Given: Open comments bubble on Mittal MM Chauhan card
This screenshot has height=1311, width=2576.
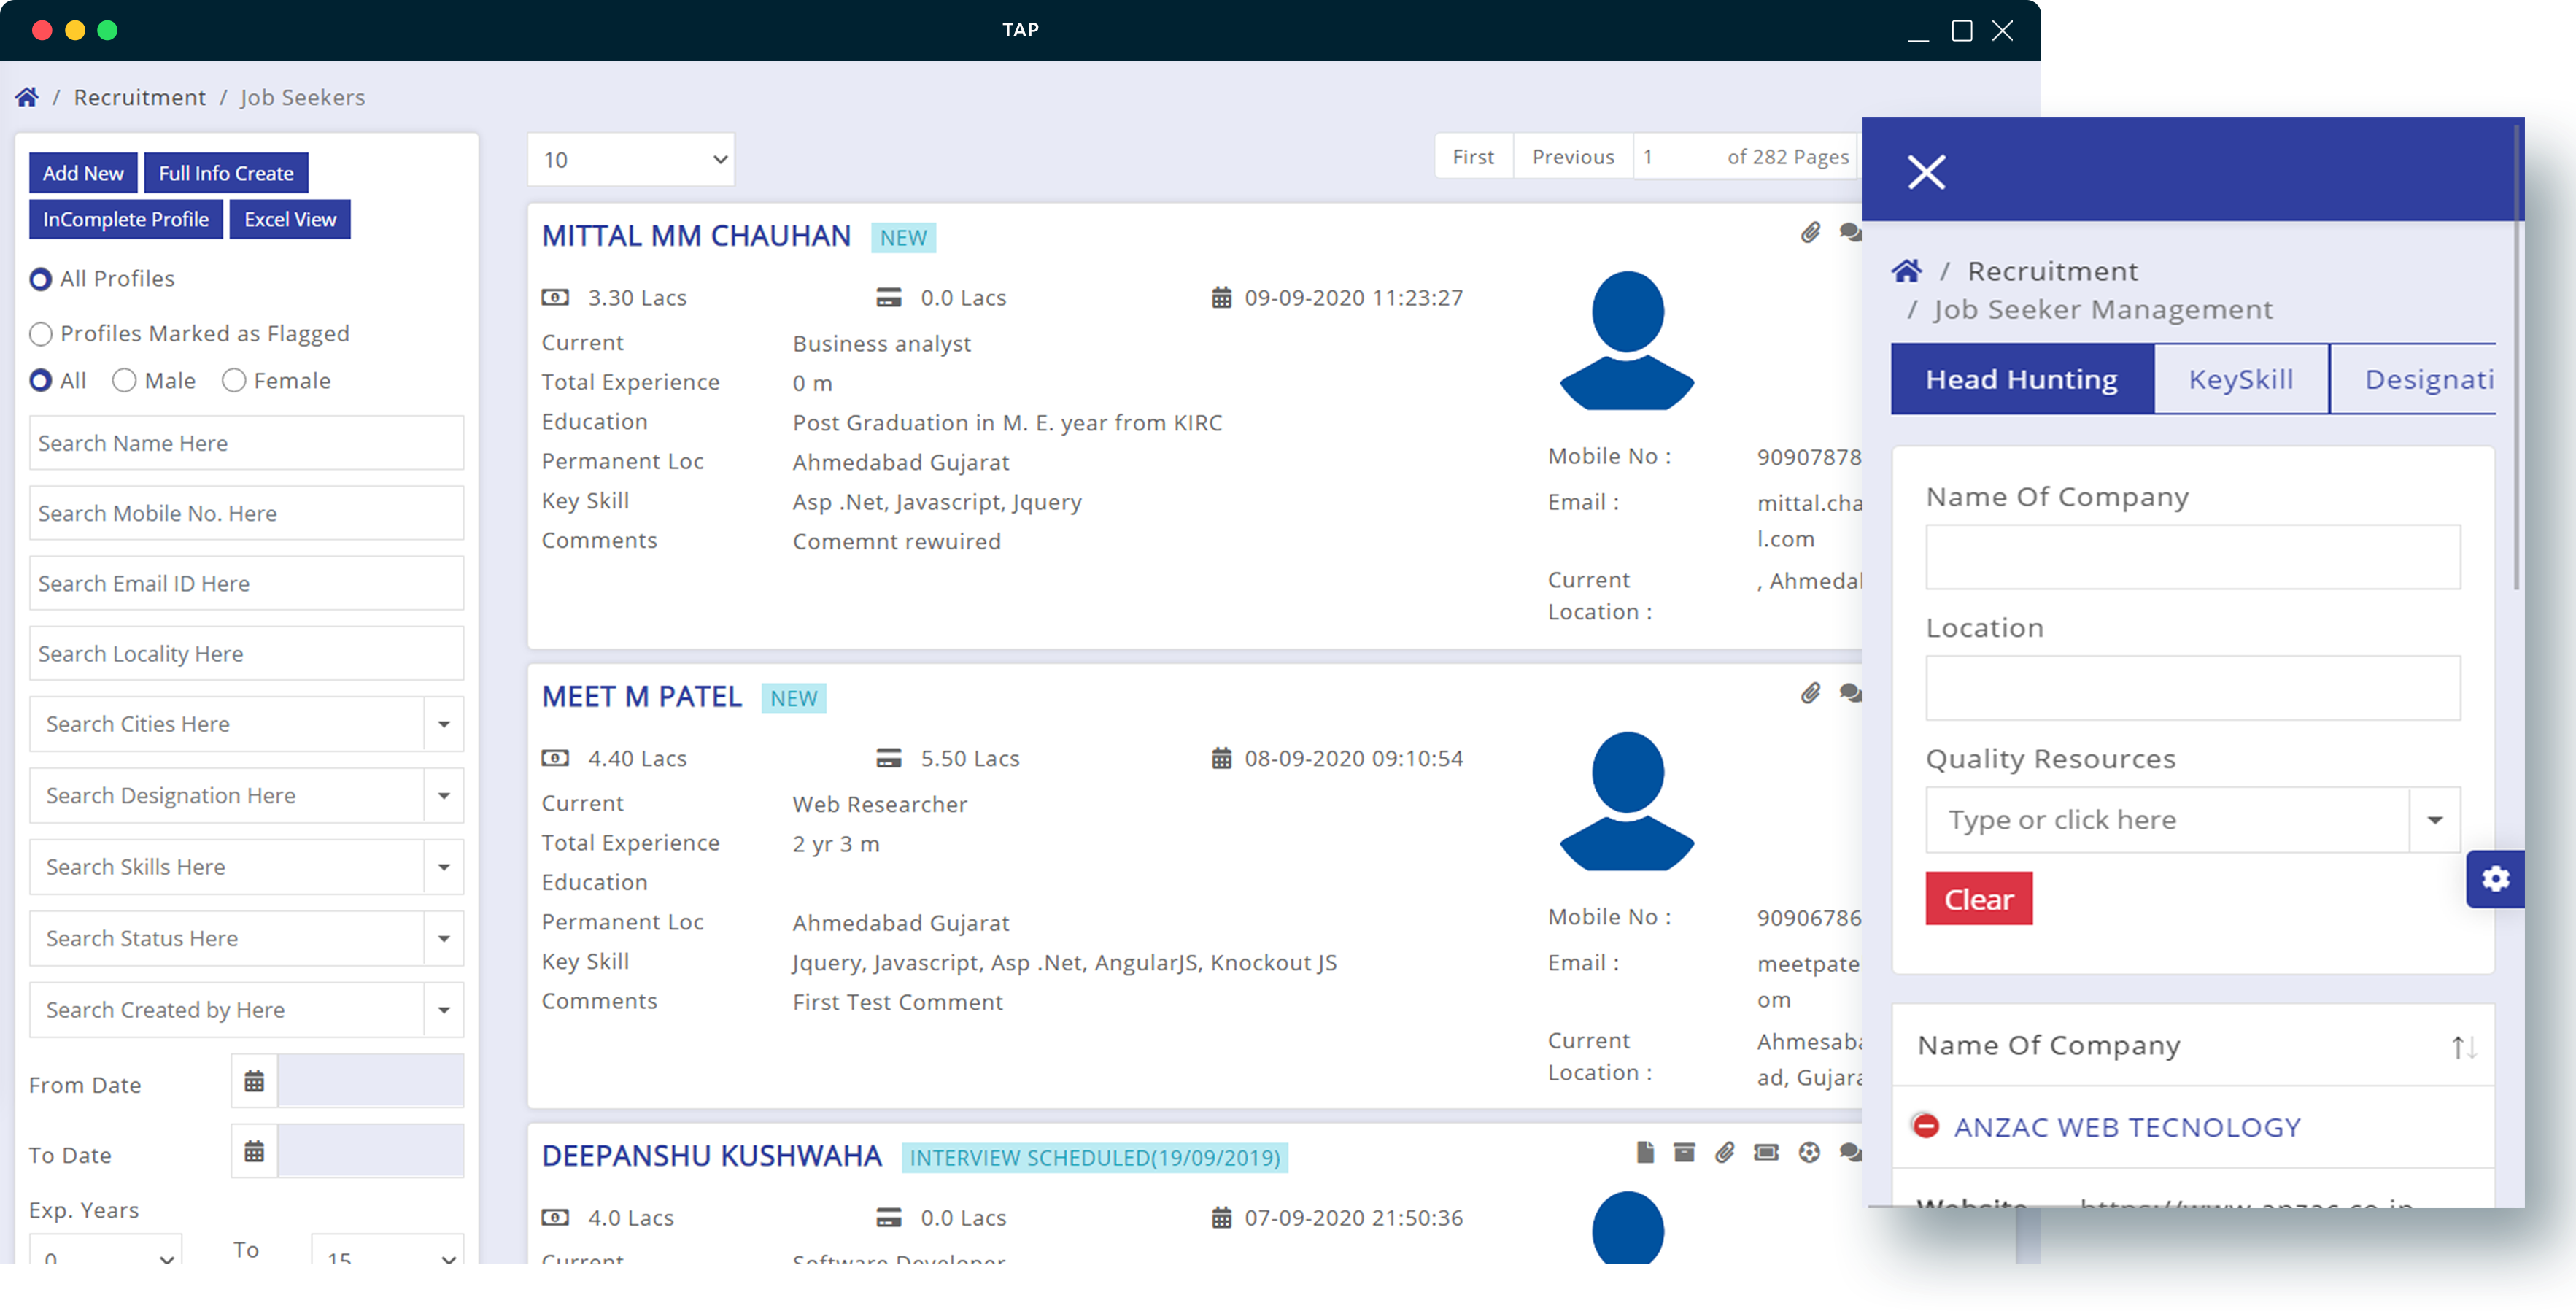Looking at the screenshot, I should (1850, 232).
